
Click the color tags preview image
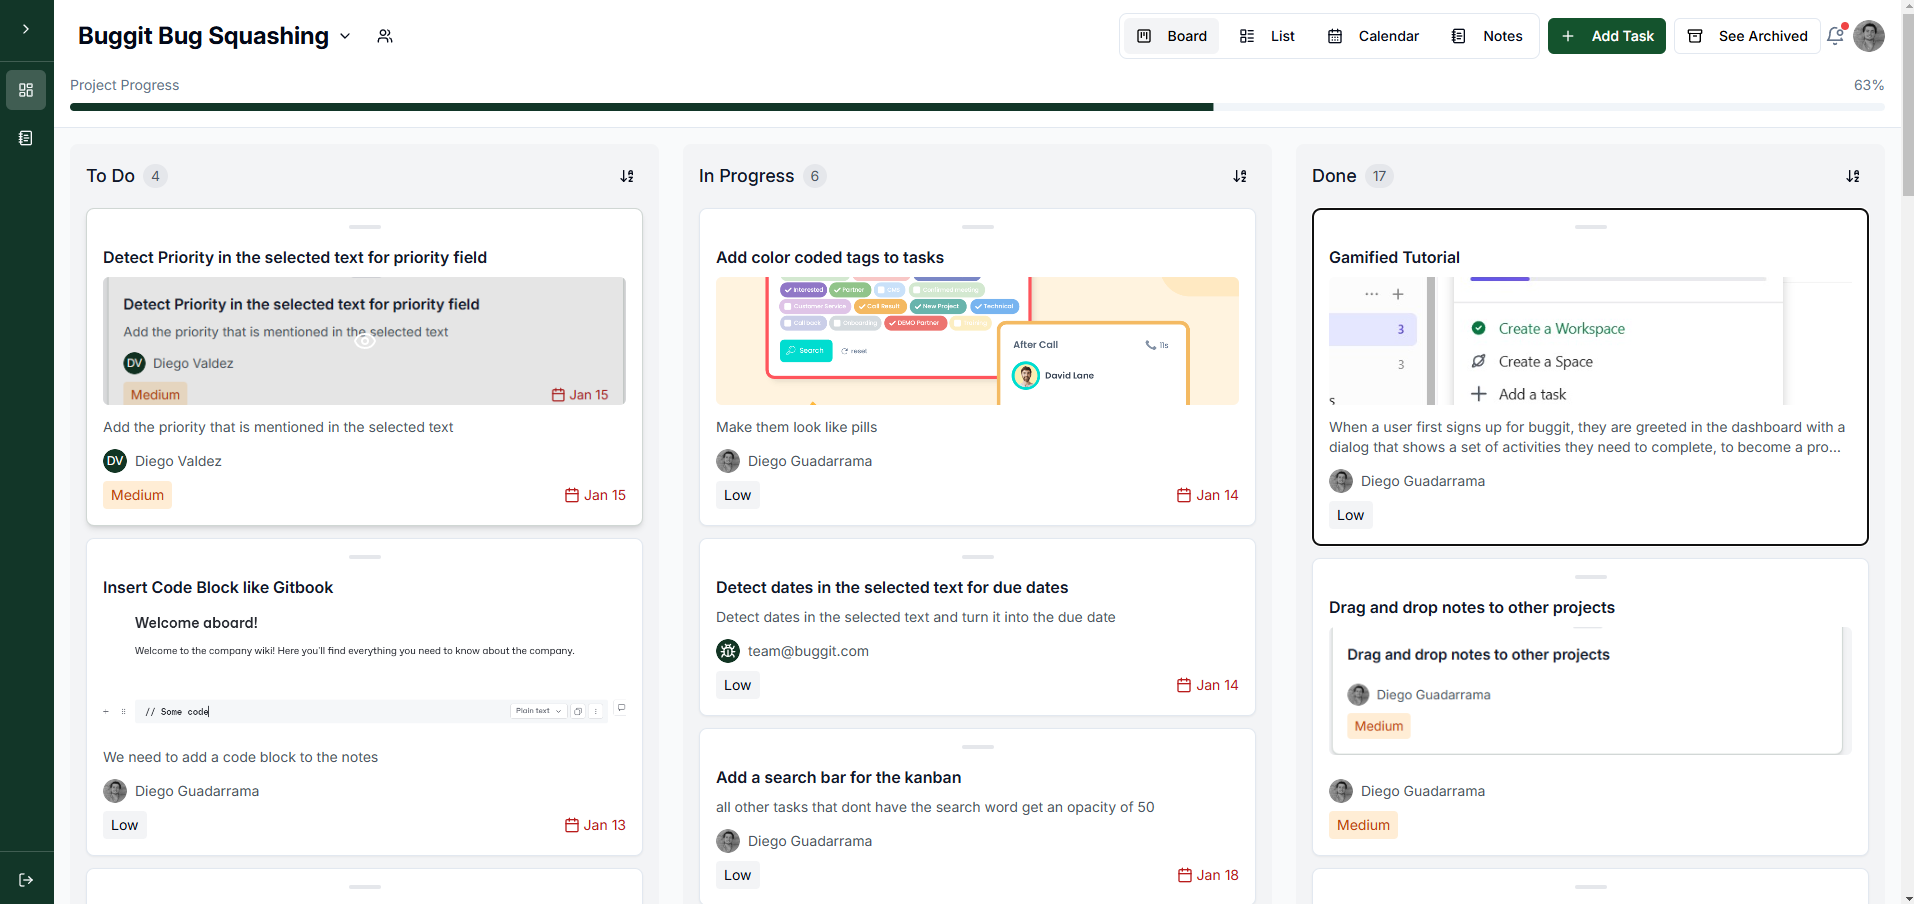(x=977, y=341)
